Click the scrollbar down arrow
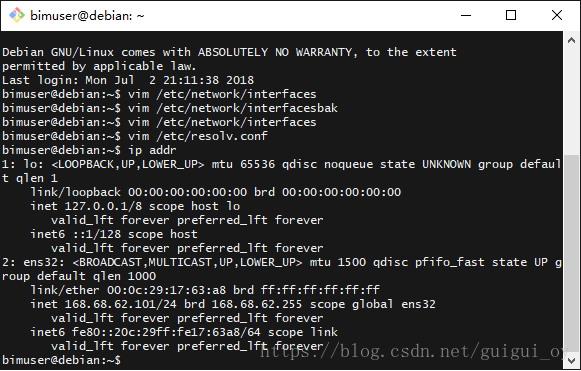The image size is (581, 371). coord(571,361)
